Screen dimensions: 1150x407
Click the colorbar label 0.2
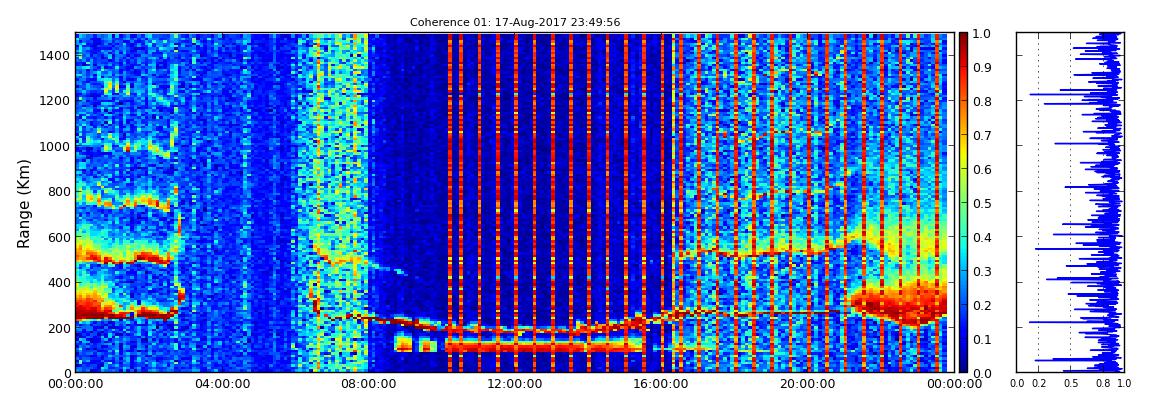coord(984,305)
